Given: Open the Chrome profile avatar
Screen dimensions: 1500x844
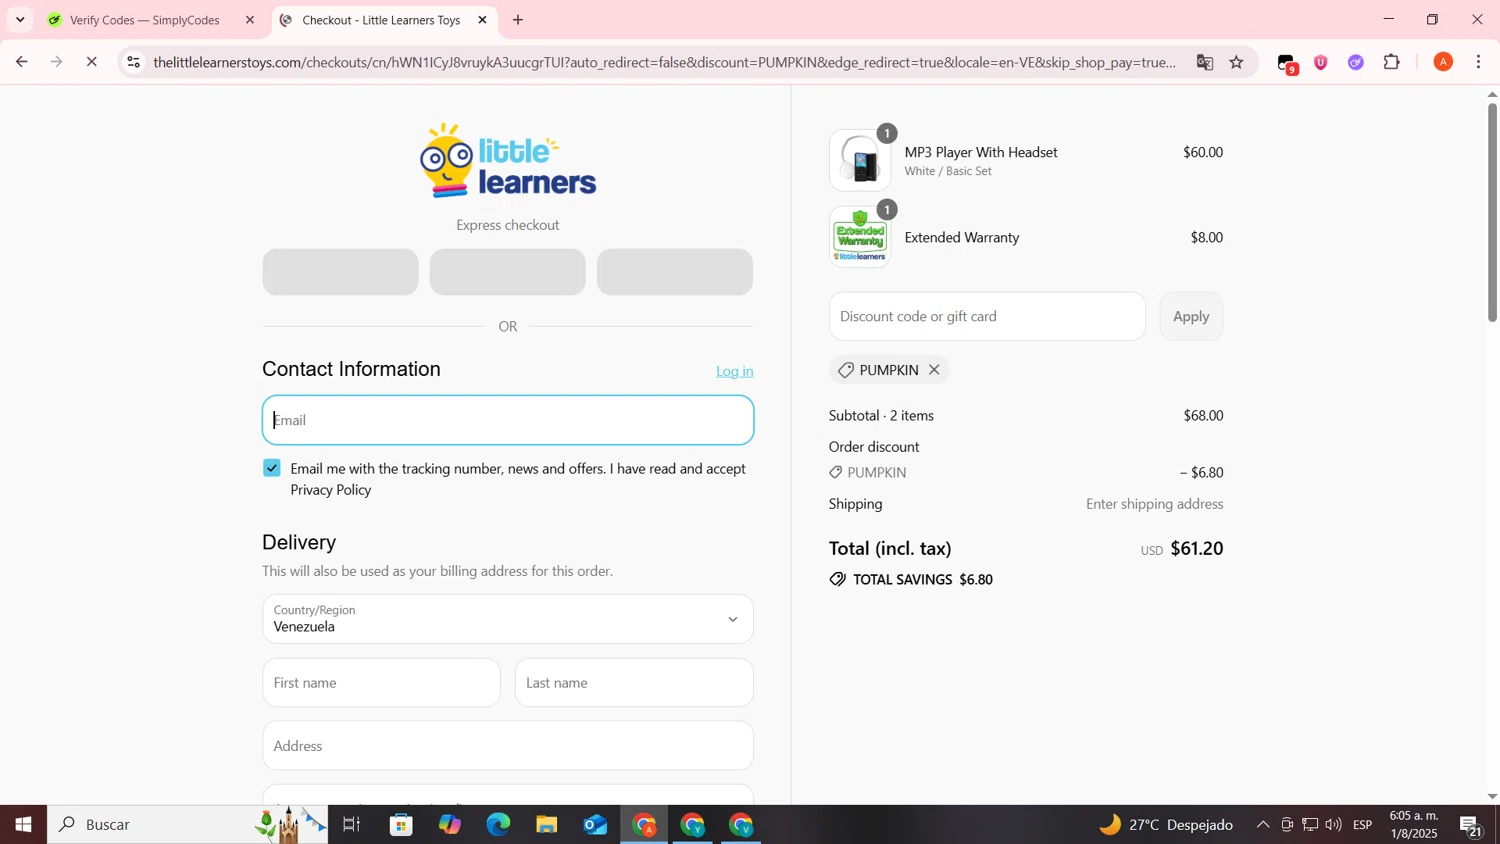Looking at the screenshot, I should coord(1443,62).
